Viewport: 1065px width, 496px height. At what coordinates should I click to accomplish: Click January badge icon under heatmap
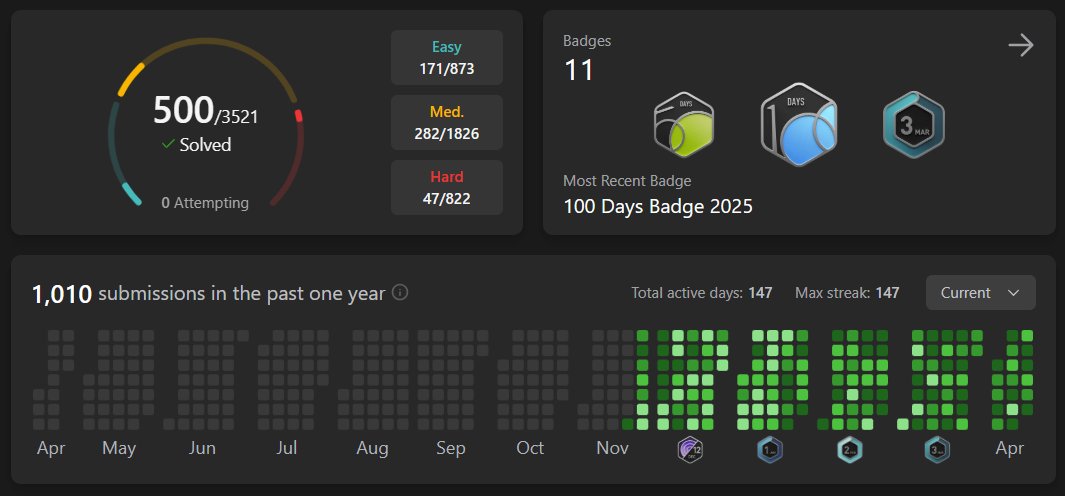click(770, 449)
